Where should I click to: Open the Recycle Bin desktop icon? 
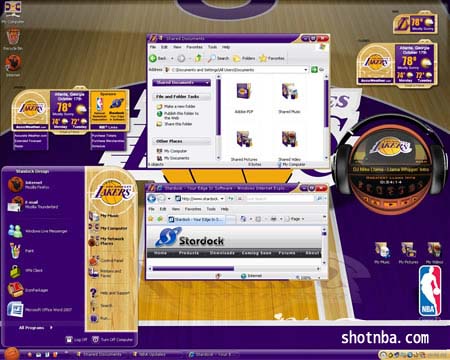[13, 39]
